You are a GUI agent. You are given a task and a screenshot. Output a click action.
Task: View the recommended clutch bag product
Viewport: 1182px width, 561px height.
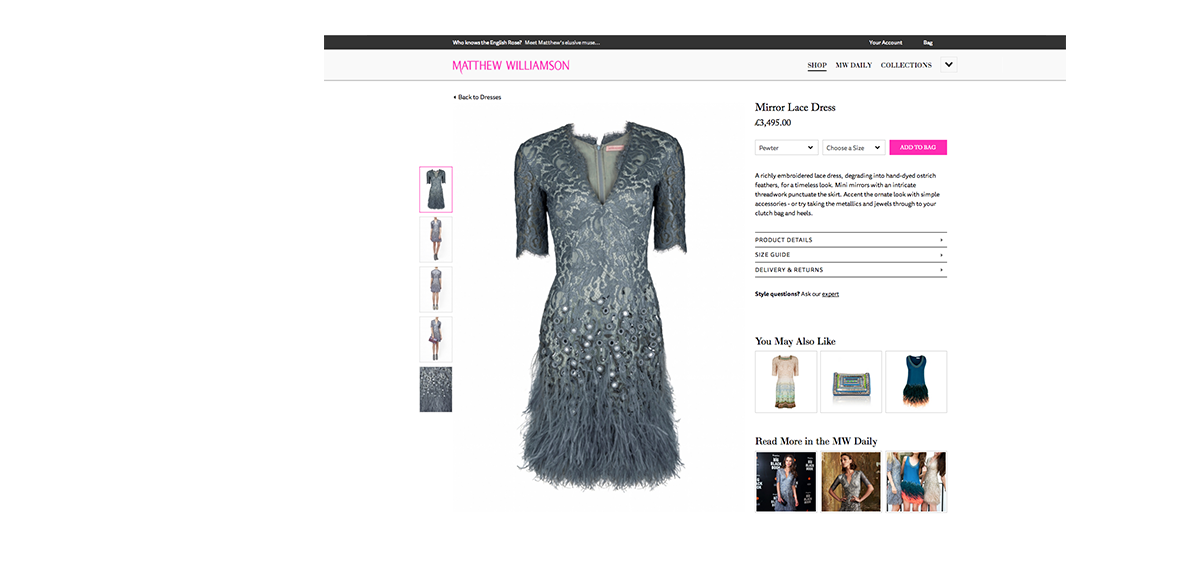pyautogui.click(x=851, y=381)
